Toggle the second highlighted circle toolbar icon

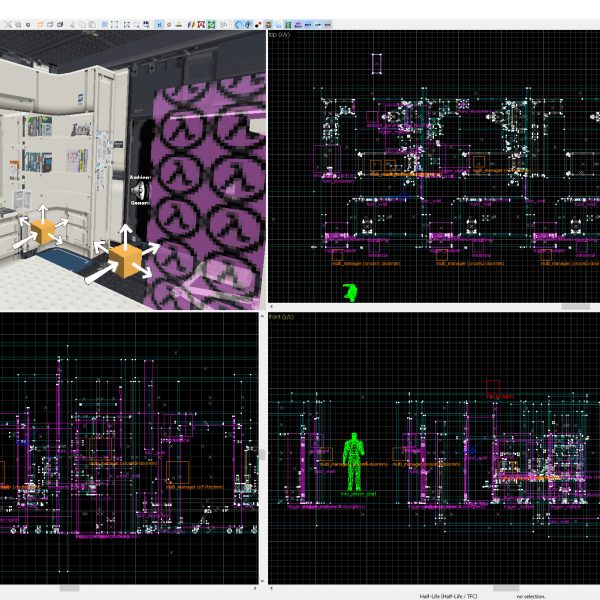tap(248, 24)
